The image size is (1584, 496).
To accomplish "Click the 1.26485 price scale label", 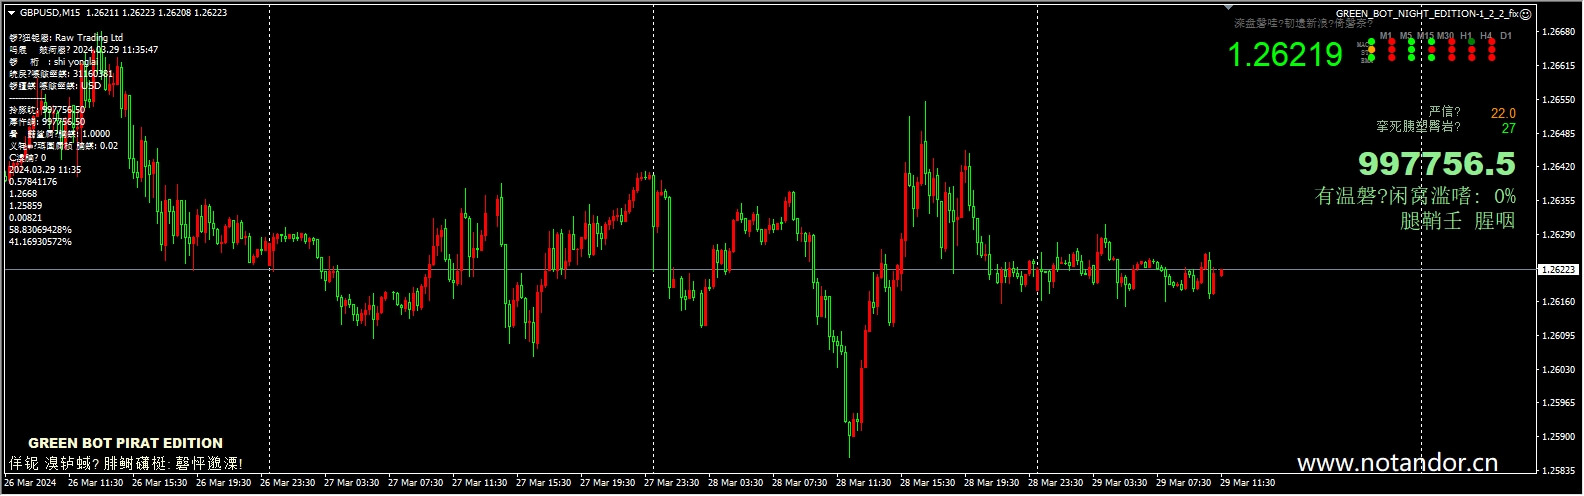I will click(1560, 133).
